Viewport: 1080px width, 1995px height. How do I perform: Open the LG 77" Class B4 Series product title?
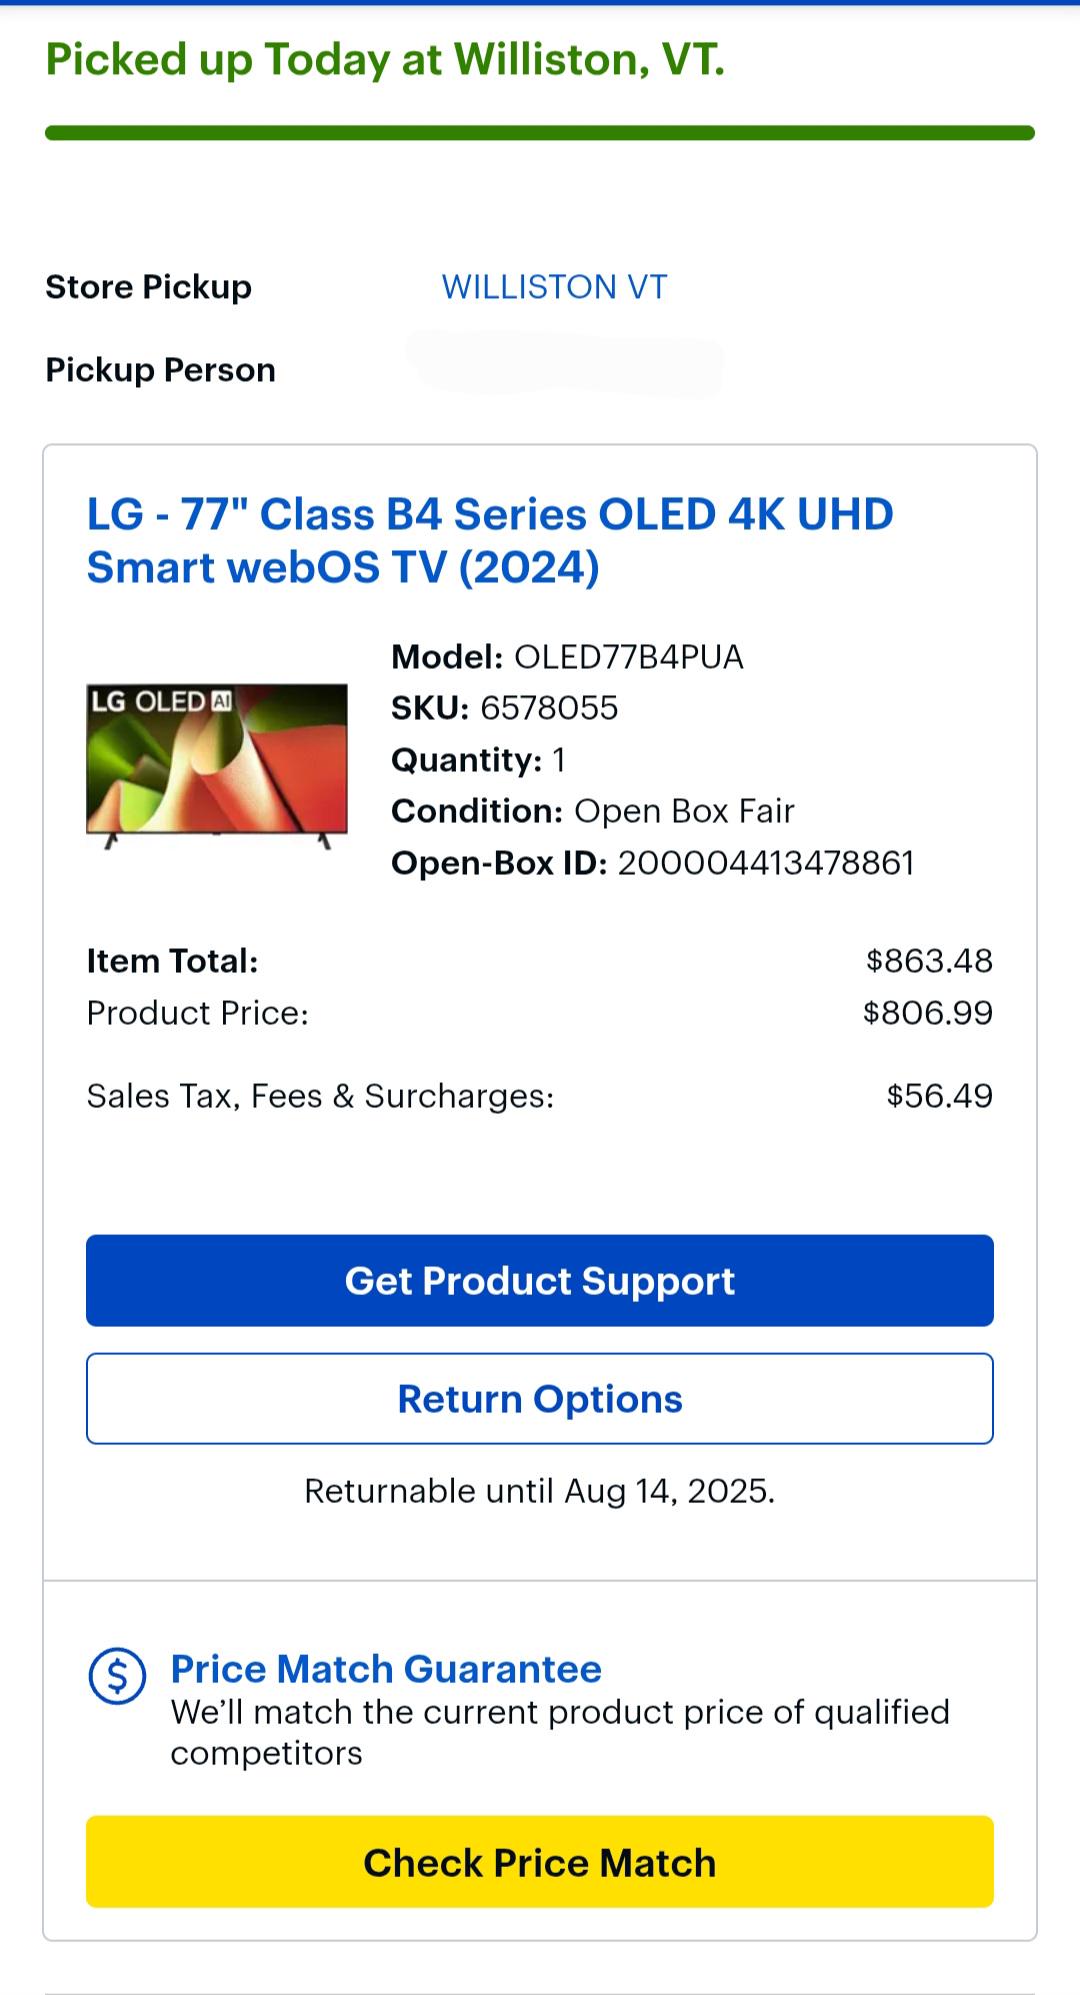pyautogui.click(x=490, y=541)
